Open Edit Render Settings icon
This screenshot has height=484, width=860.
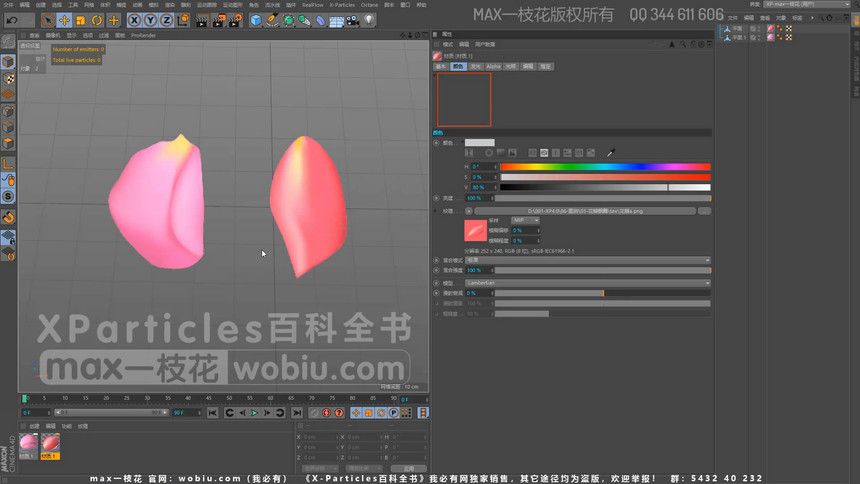[x=235, y=21]
